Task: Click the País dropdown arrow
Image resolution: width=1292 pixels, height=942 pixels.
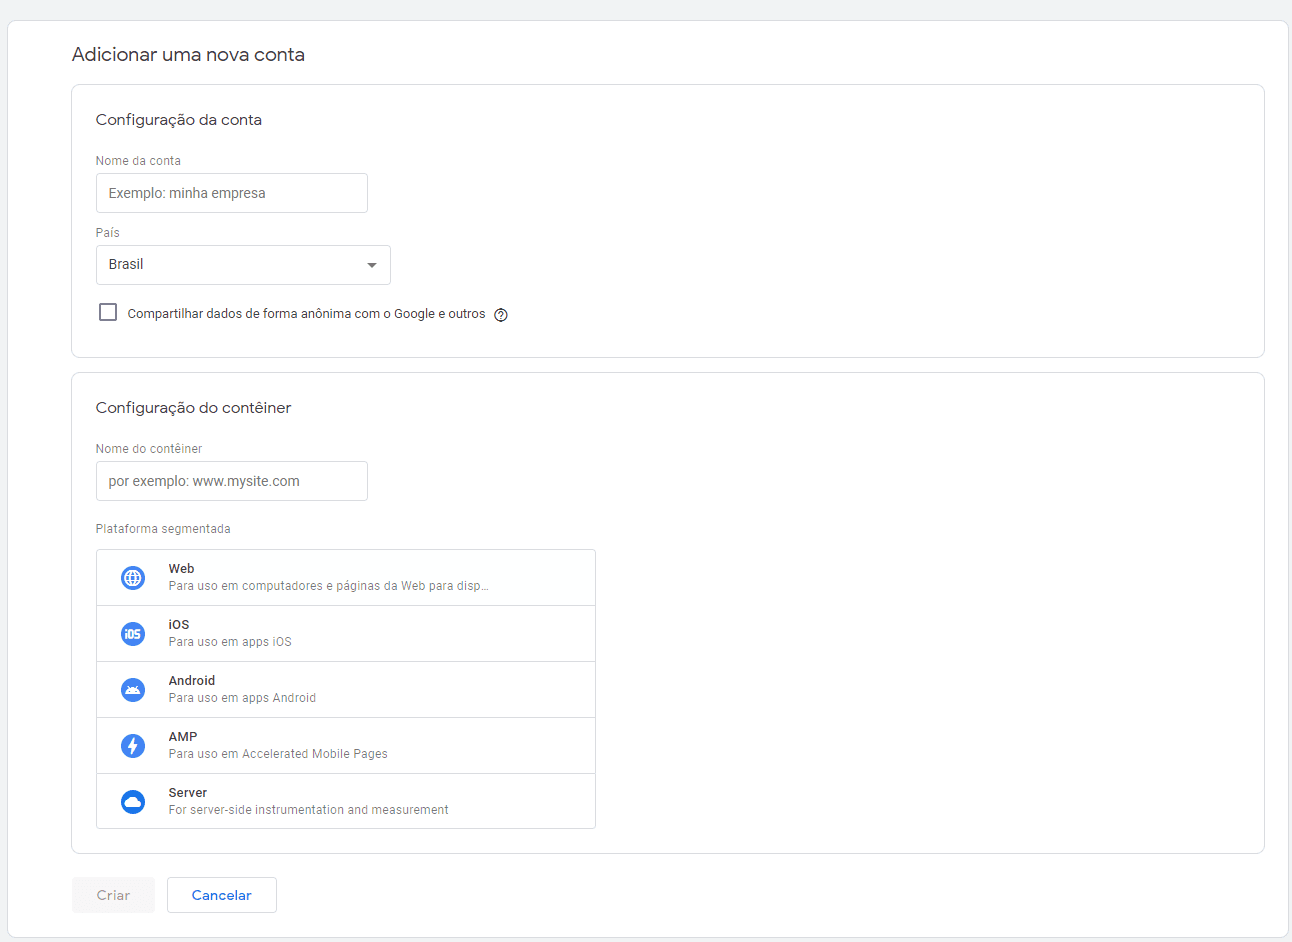Action: 372,265
